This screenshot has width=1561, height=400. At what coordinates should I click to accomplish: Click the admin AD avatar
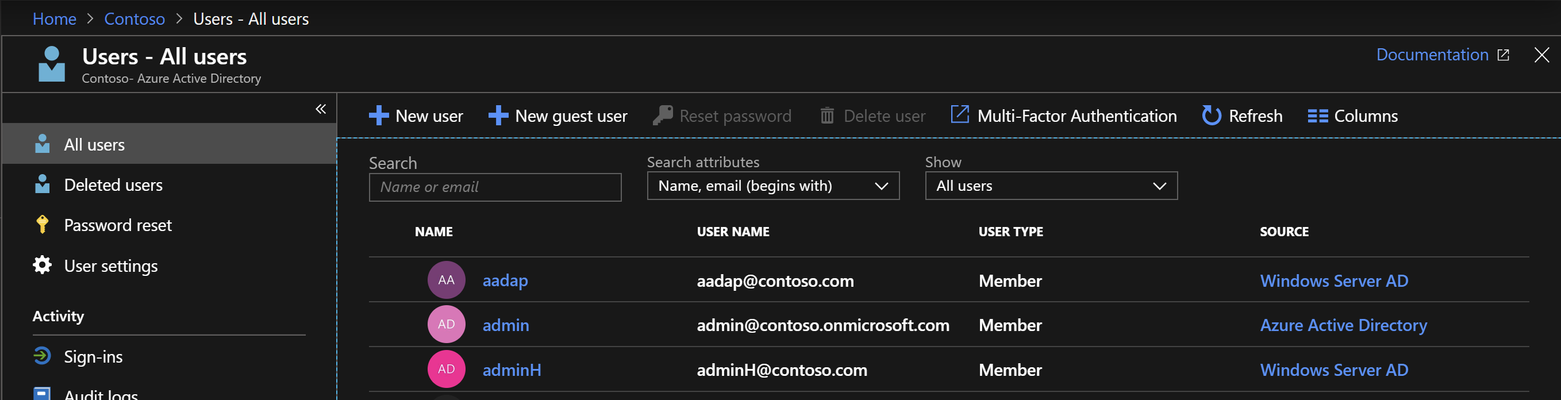point(447,325)
